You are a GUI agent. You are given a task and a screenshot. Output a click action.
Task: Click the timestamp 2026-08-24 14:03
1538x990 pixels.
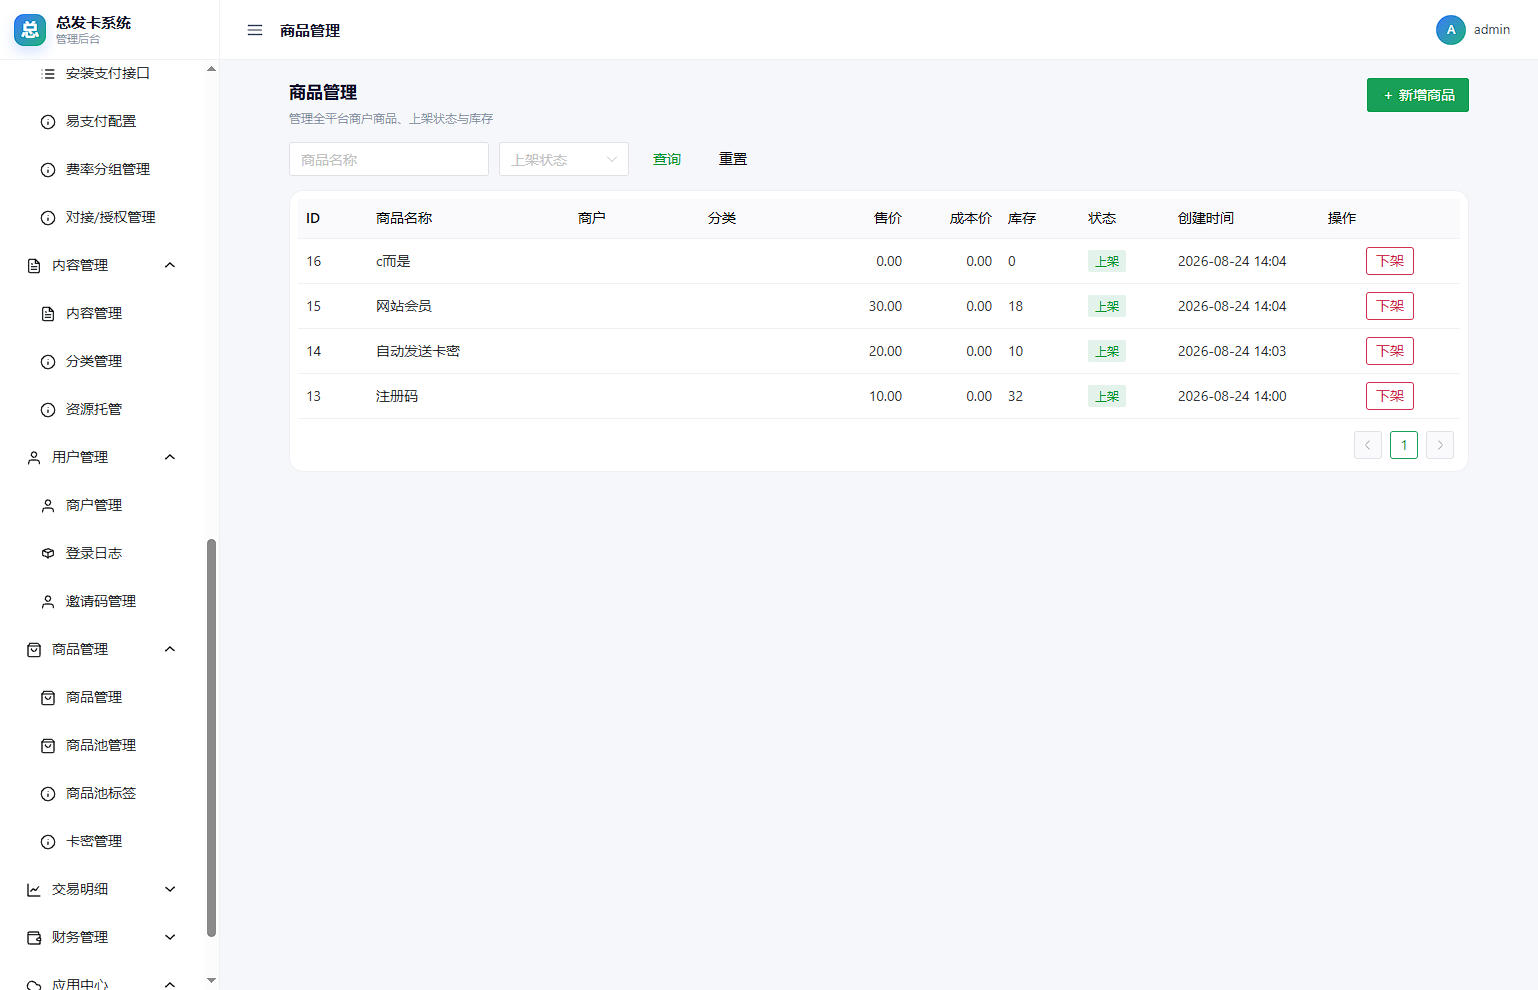pos(1232,351)
